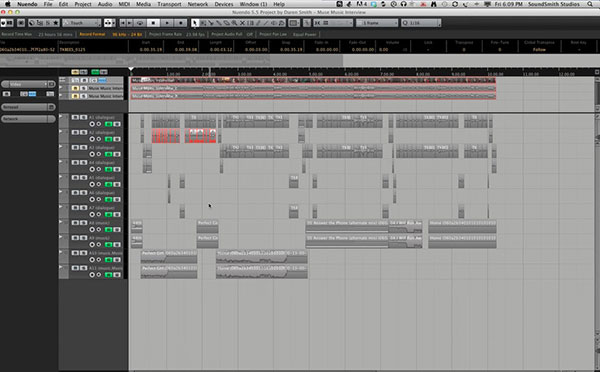The image size is (600, 372).
Task: Open the 1 frame grid dropdown
Action: 377,23
